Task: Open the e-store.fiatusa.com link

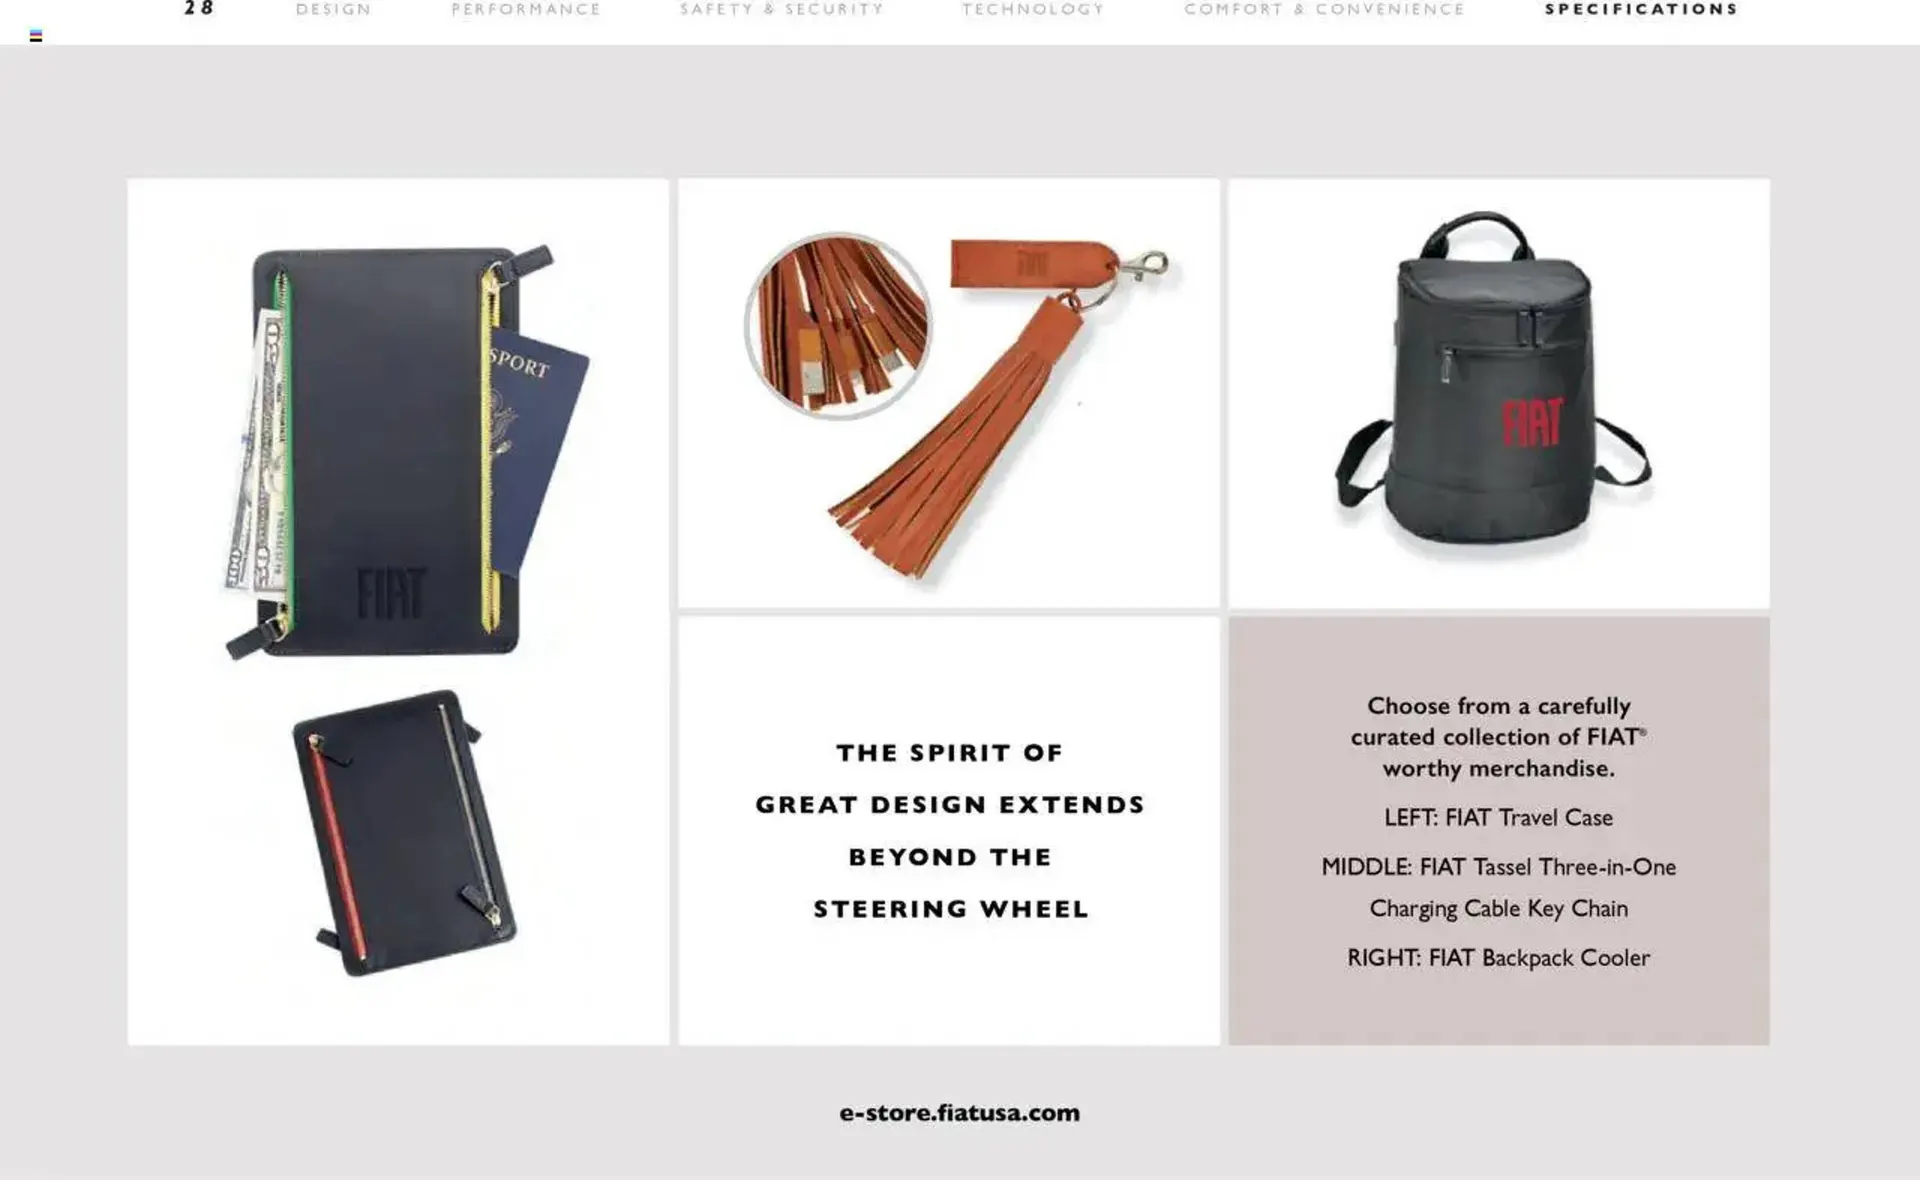Action: (x=959, y=1112)
